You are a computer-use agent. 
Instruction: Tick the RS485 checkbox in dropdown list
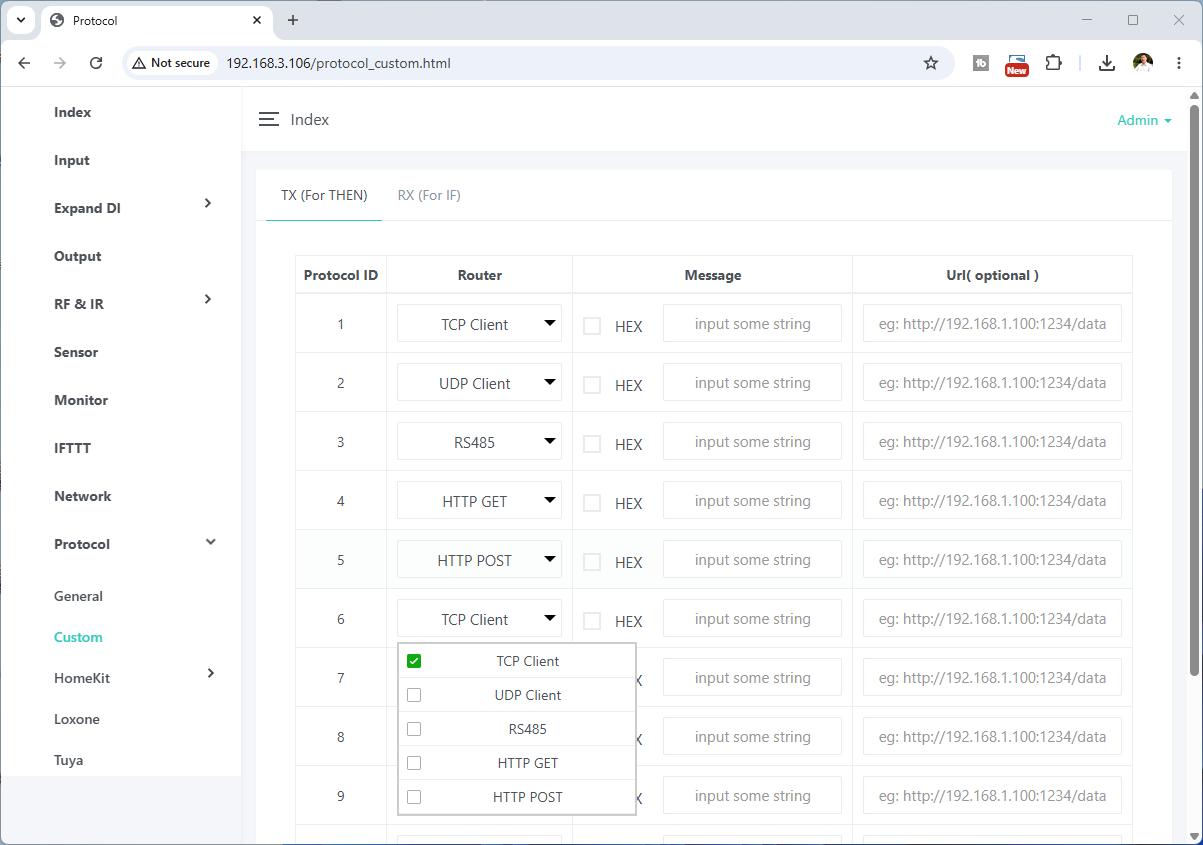414,729
